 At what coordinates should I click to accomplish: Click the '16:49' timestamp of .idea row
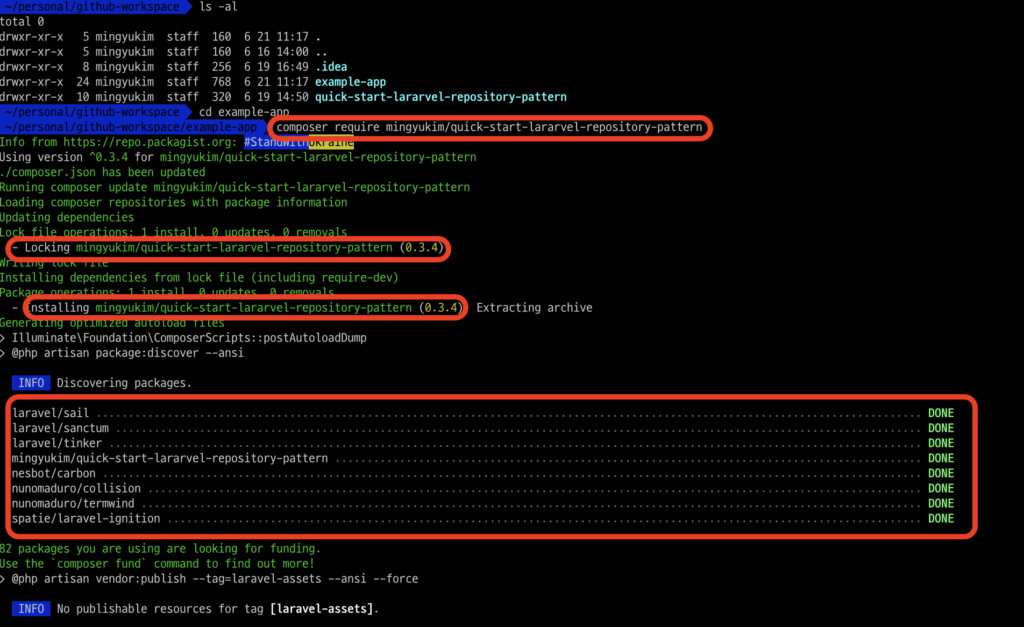coord(293,67)
